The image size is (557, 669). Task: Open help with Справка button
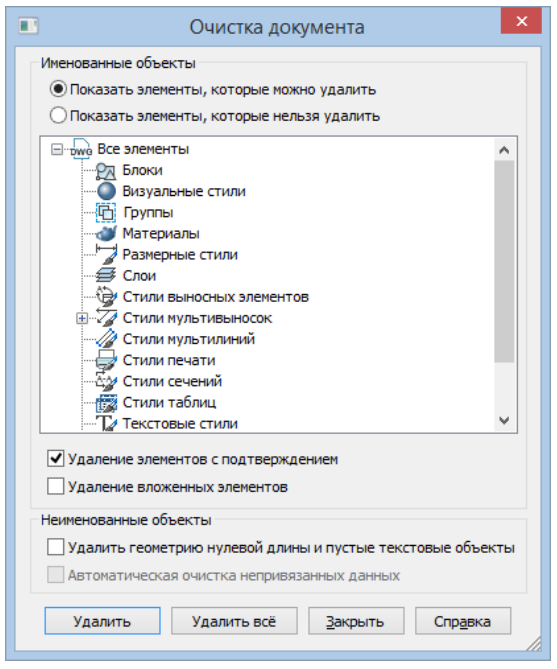(463, 621)
